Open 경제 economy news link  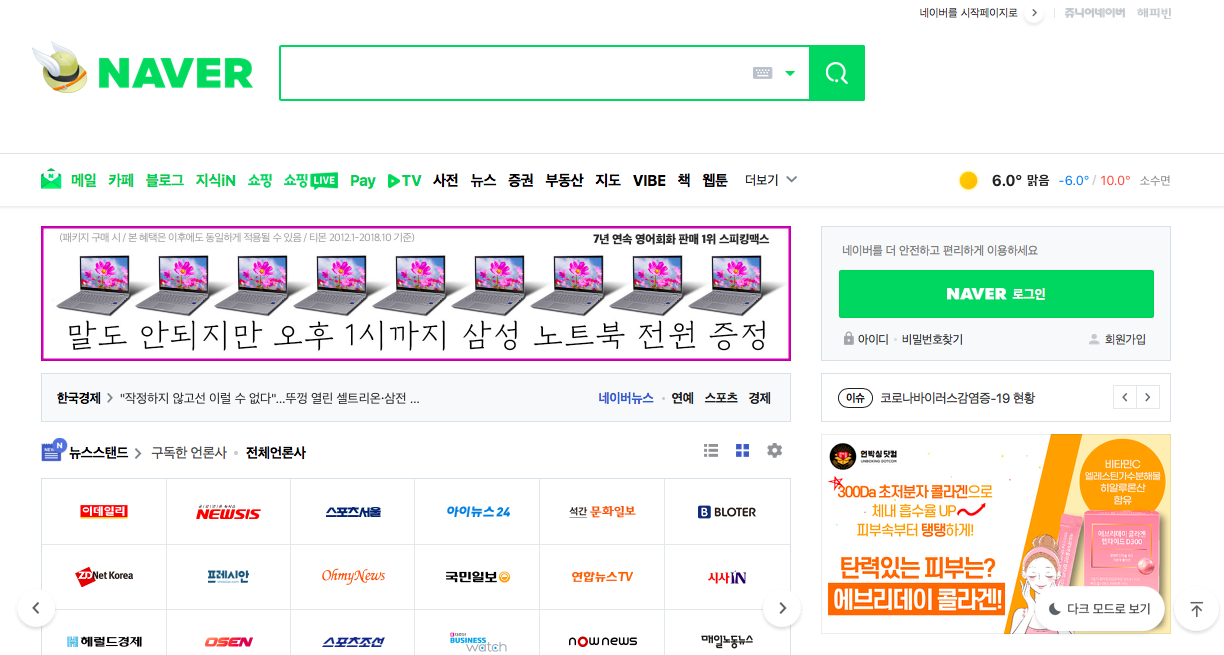(x=760, y=398)
